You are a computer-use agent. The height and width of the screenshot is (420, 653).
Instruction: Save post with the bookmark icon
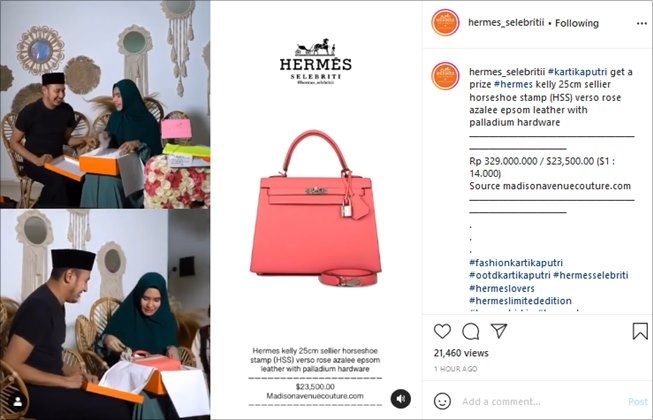click(640, 331)
